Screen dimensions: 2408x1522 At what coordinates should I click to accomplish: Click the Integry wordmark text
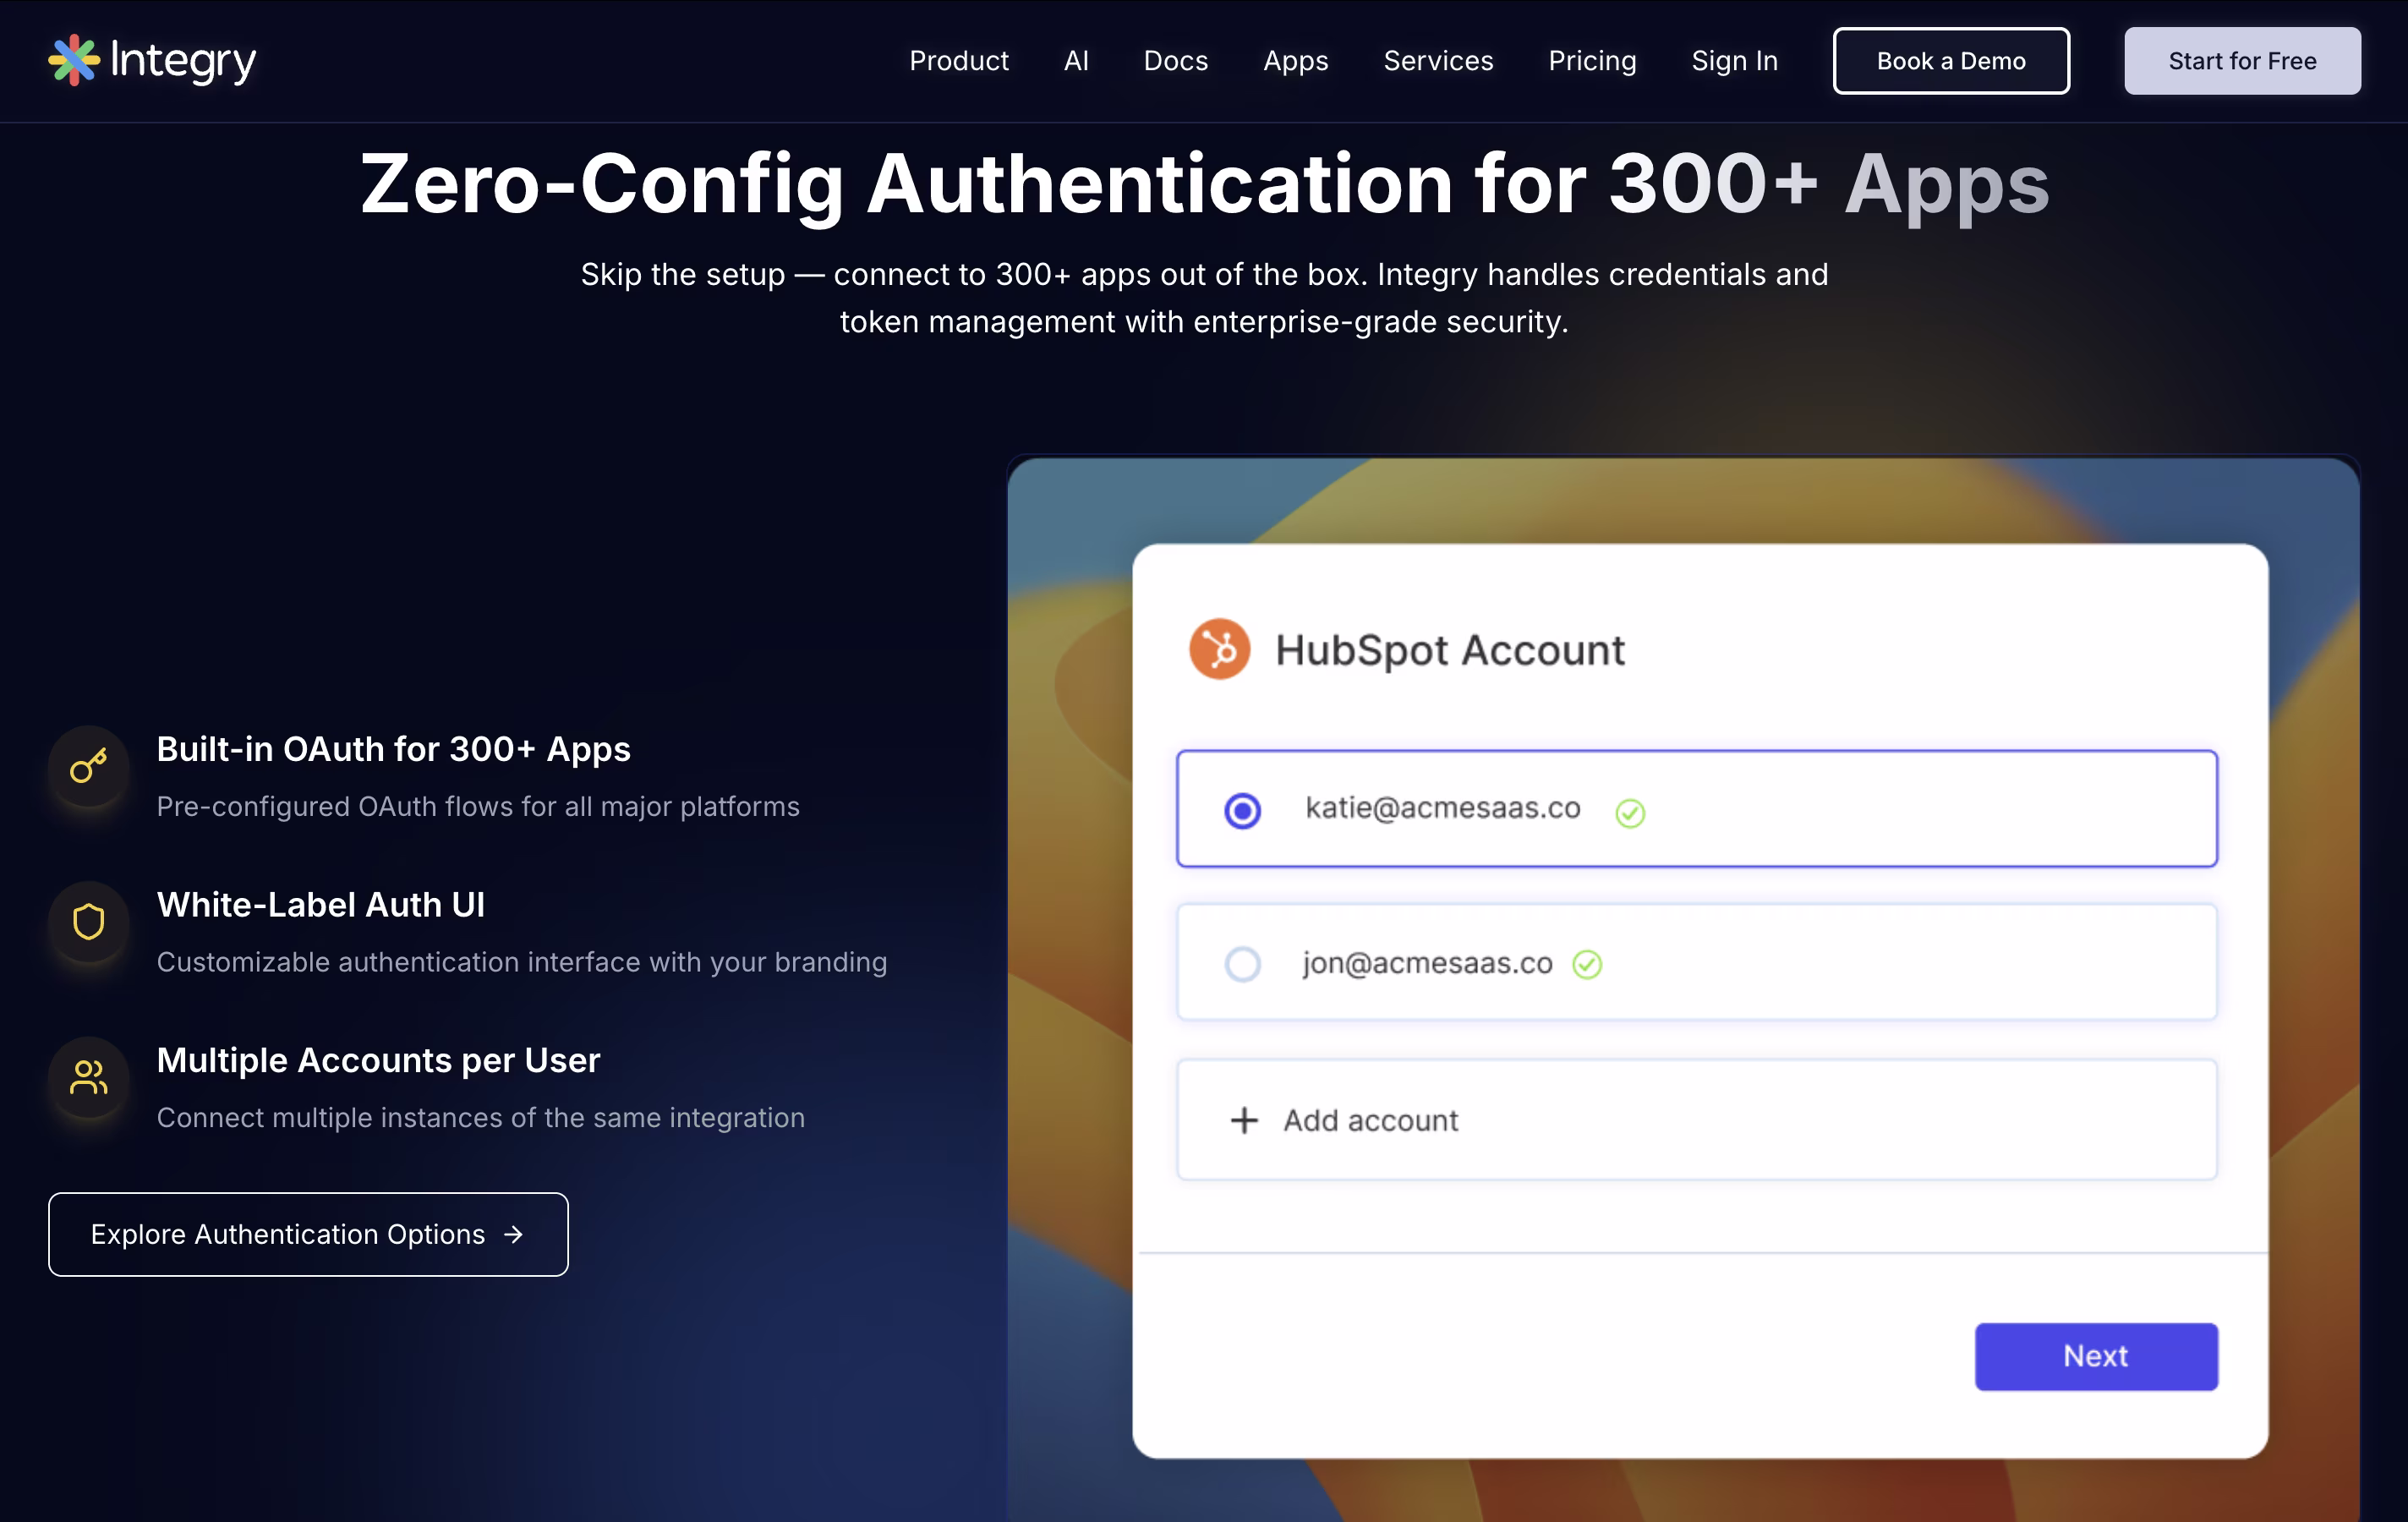pyautogui.click(x=183, y=61)
